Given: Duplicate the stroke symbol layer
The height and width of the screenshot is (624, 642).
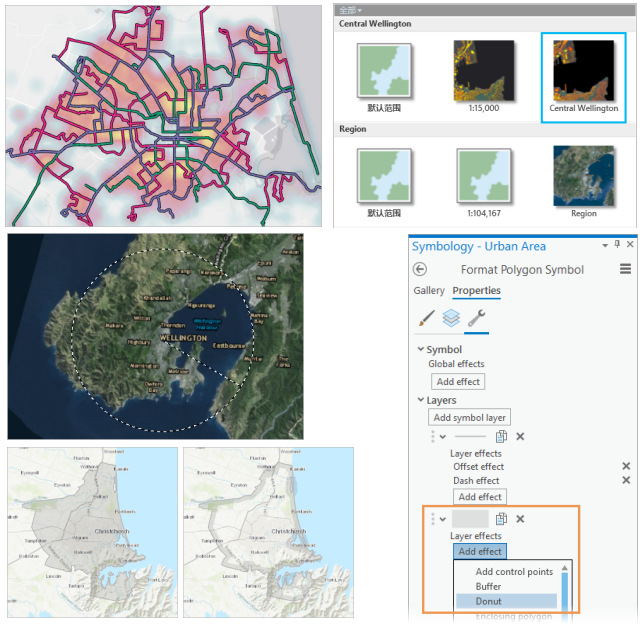Looking at the screenshot, I should (501, 436).
